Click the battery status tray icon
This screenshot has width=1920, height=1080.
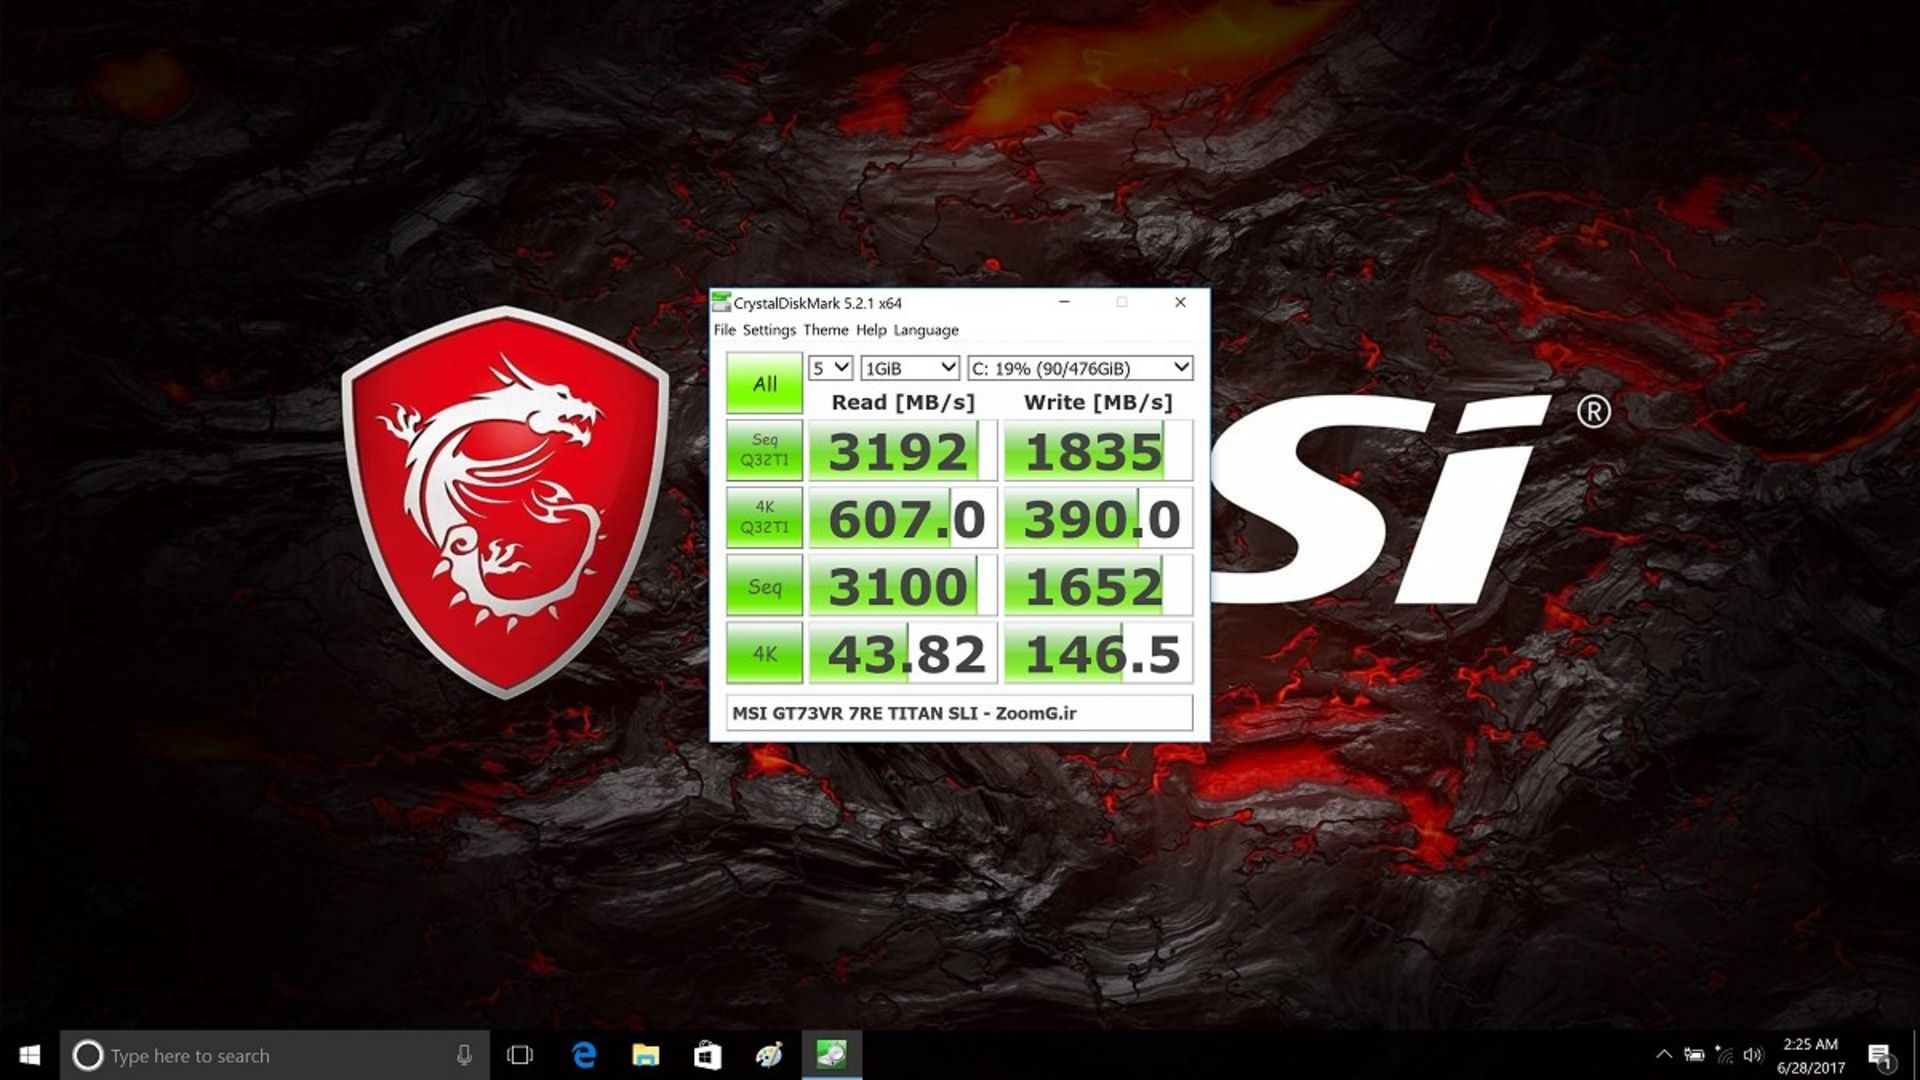pos(1694,1054)
